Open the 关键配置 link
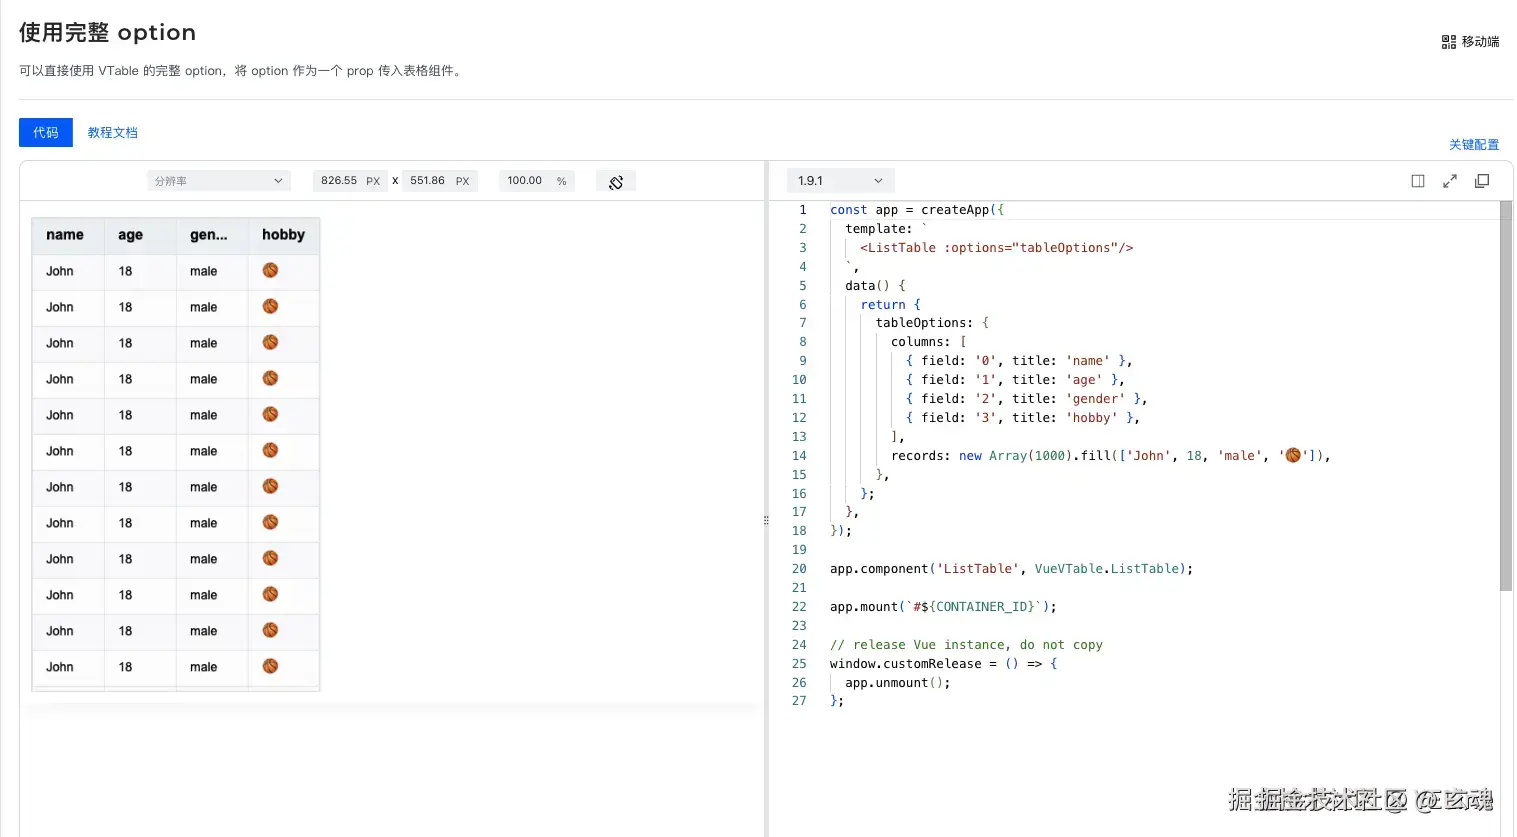Viewport: 1517px width, 837px height. pyautogui.click(x=1474, y=145)
